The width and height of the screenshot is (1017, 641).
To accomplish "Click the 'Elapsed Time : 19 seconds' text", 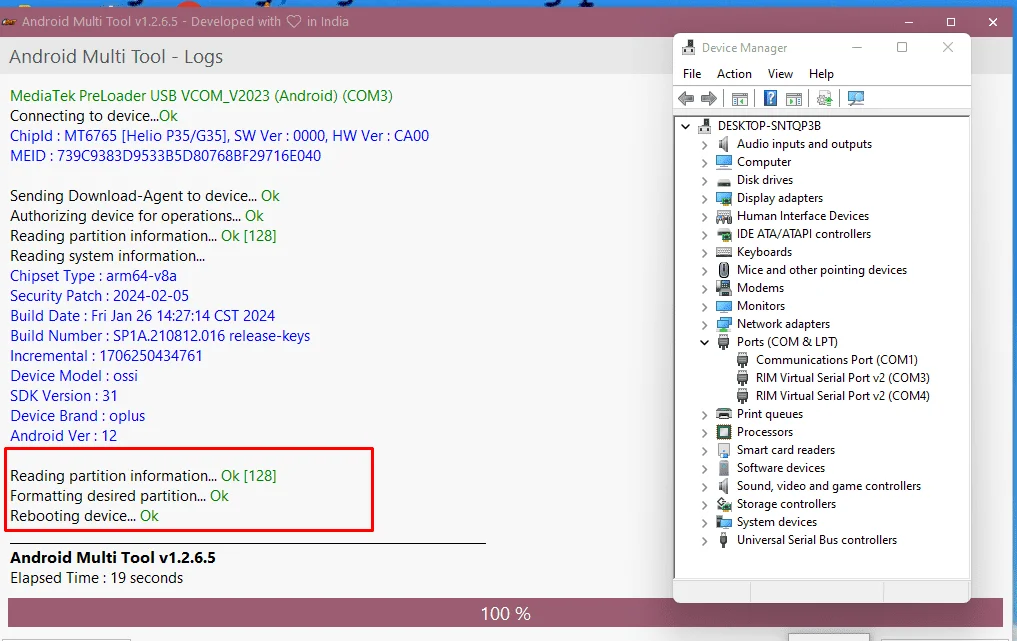I will click(x=97, y=578).
